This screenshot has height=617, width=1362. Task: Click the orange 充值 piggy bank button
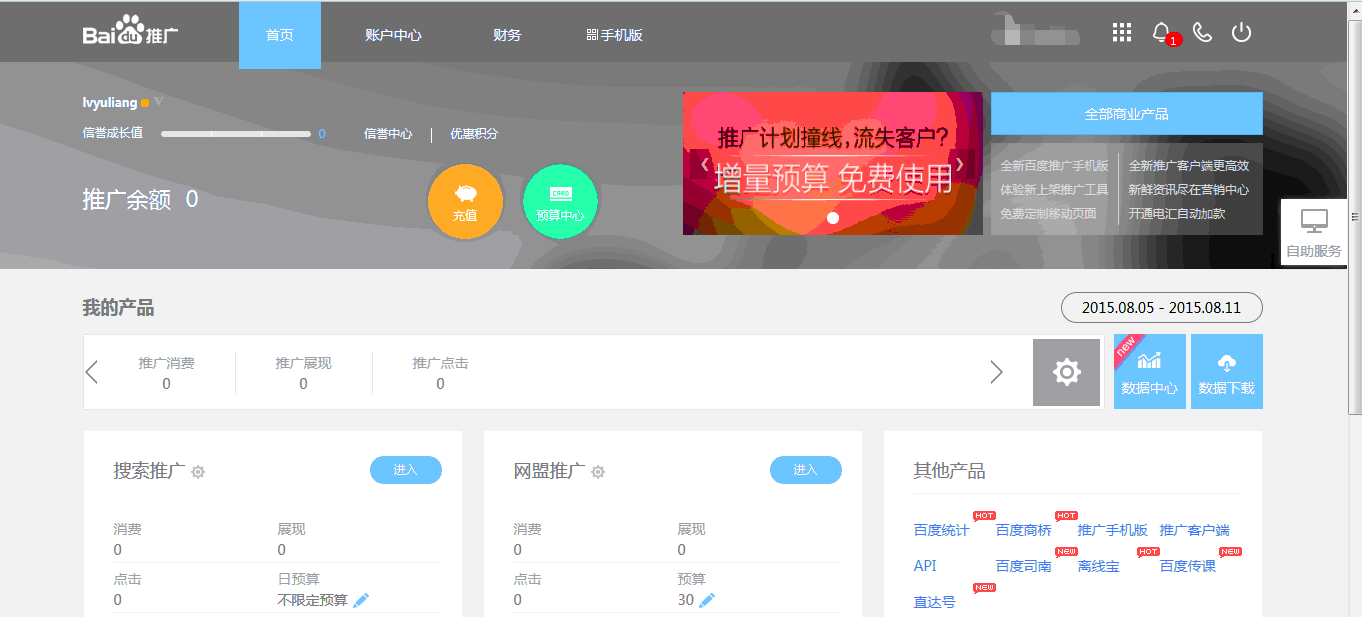click(x=465, y=202)
